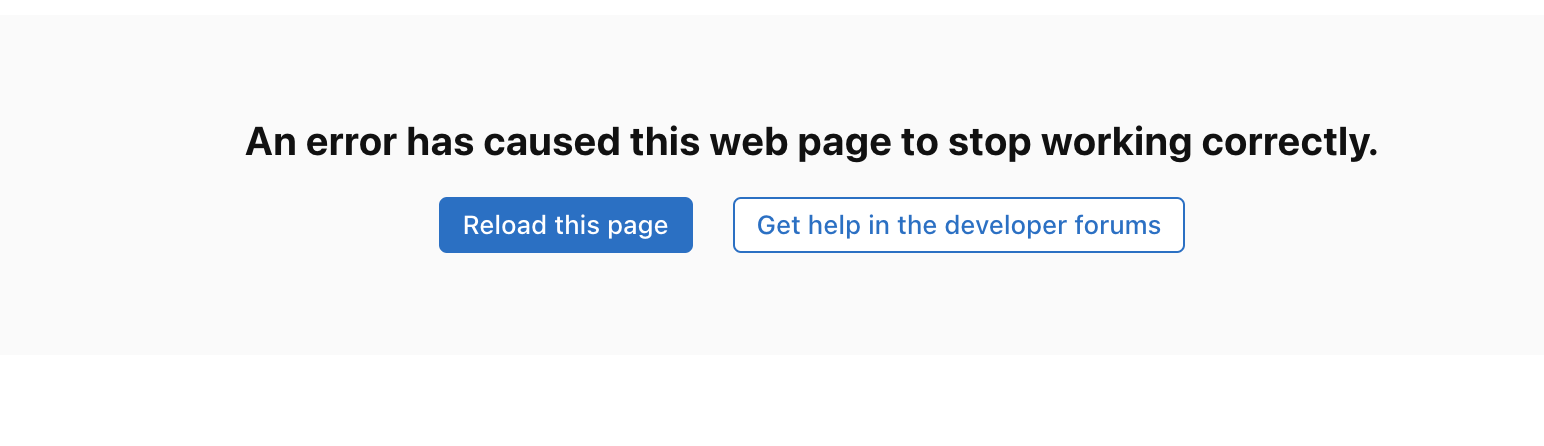This screenshot has height=446, width=1544.
Task: Click the white strip above the gray panel
Action: point(772,7)
